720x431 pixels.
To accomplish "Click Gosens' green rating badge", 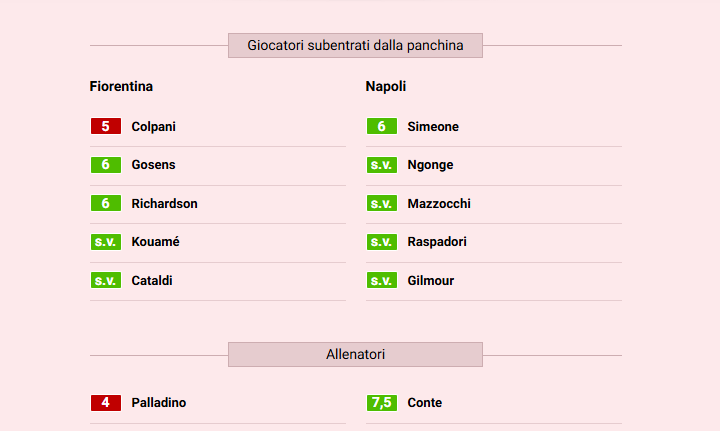I will click(x=105, y=165).
